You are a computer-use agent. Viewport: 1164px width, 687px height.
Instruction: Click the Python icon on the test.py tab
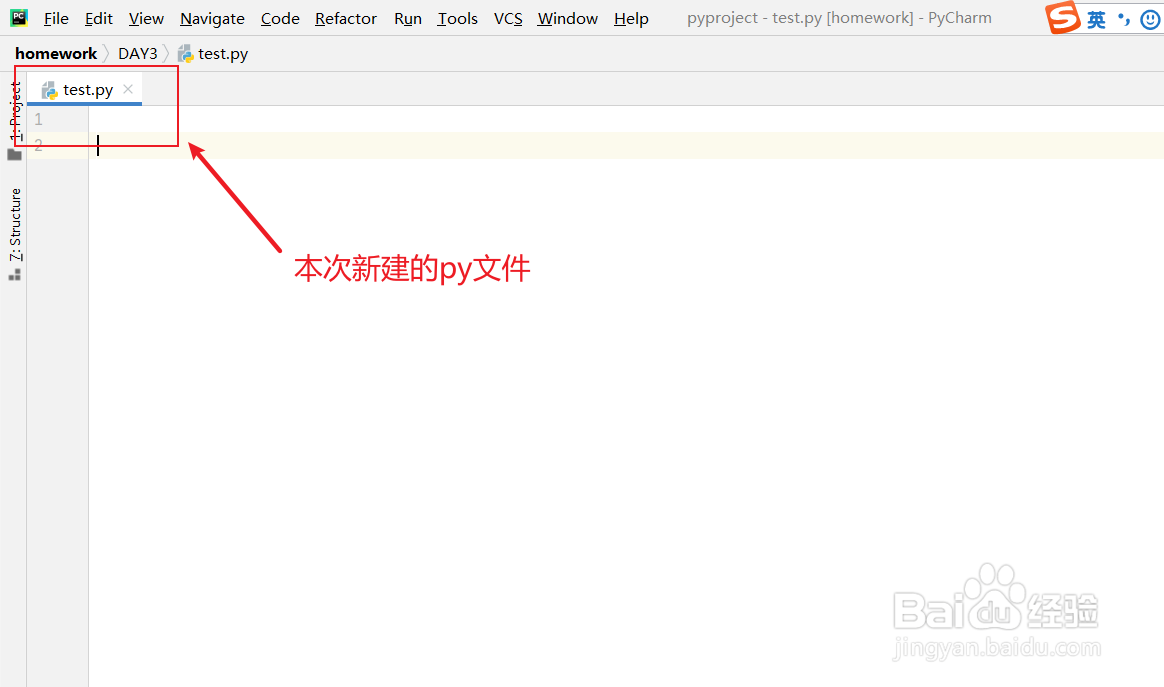pyautogui.click(x=48, y=89)
